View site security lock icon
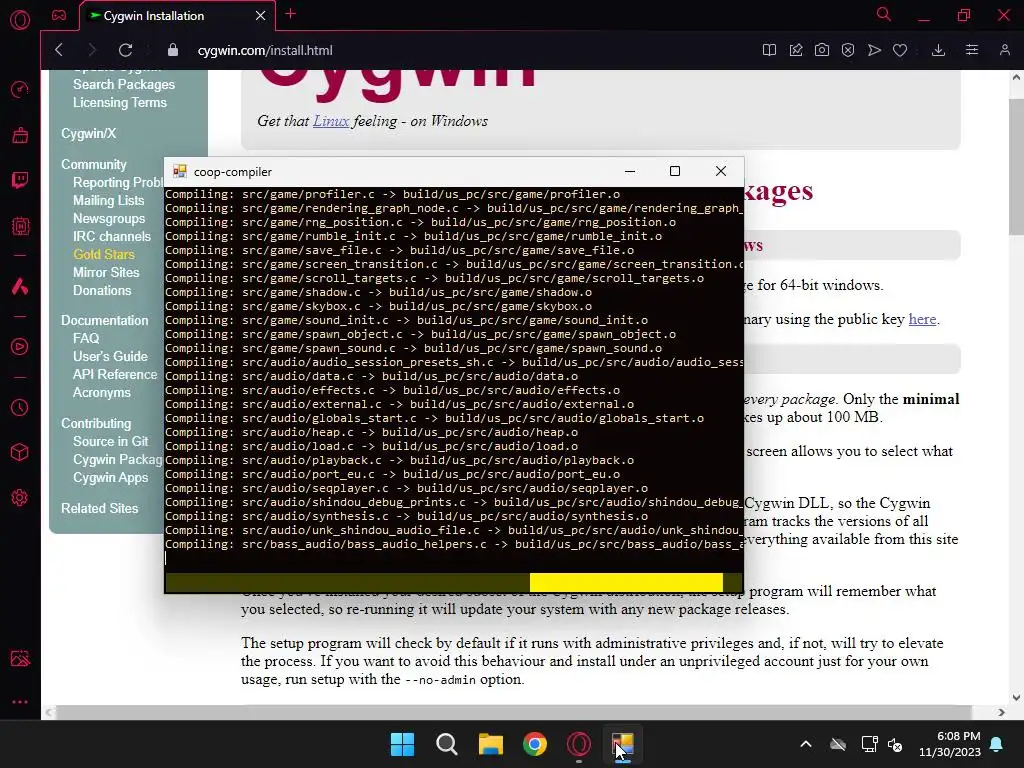This screenshot has width=1024, height=768. (x=172, y=50)
